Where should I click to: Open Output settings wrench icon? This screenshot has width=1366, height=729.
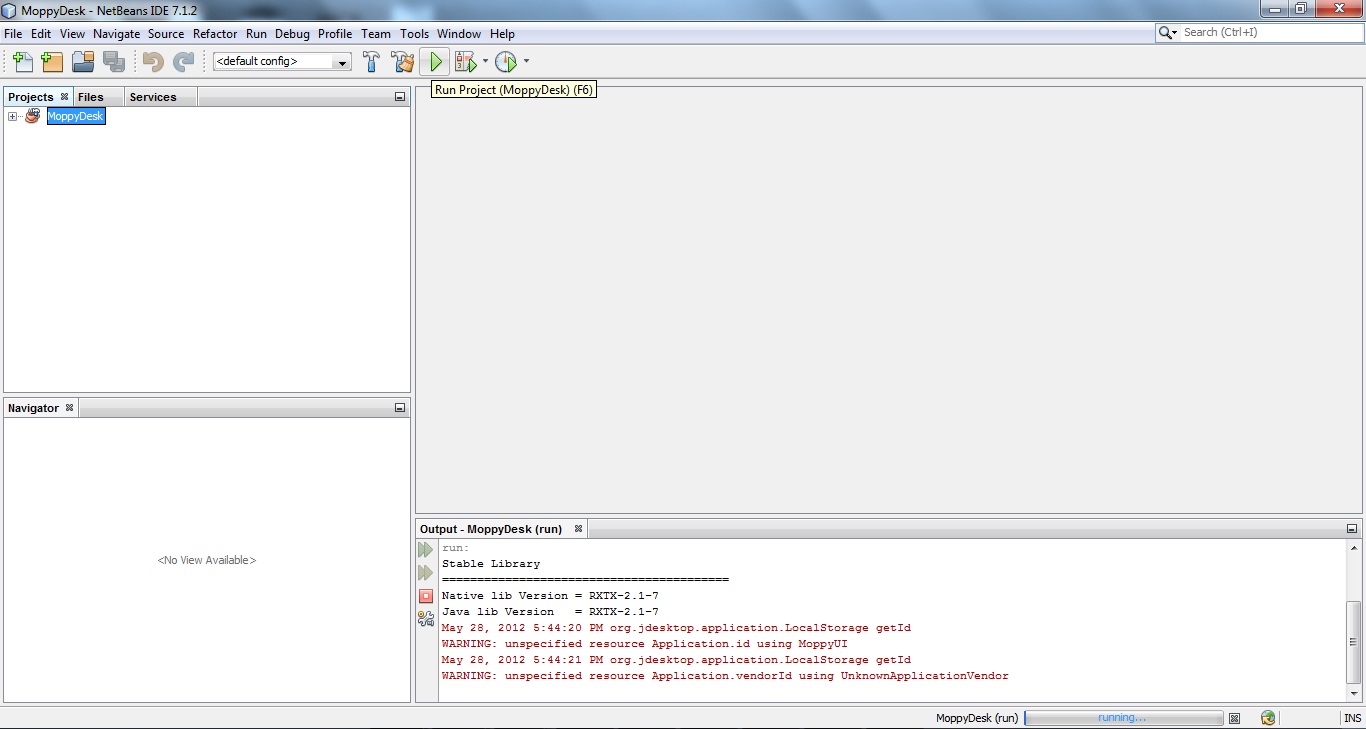[x=426, y=619]
